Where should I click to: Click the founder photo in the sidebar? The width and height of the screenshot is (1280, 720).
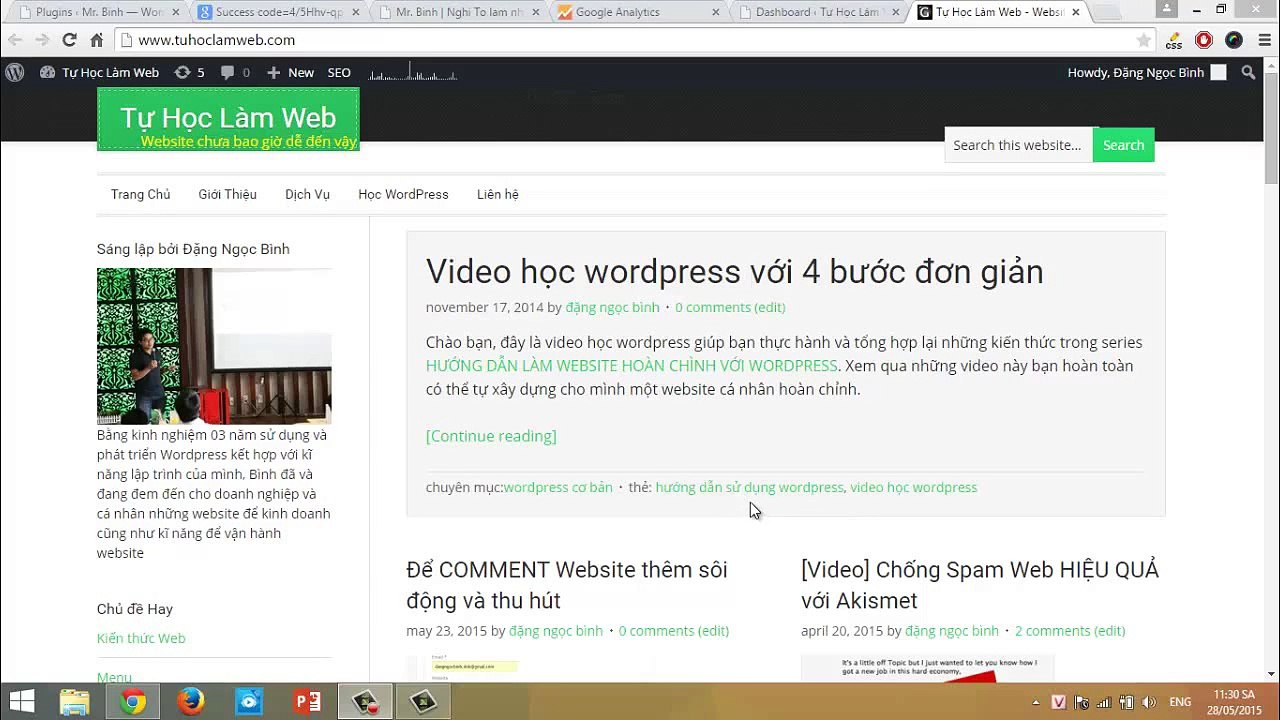tap(214, 346)
